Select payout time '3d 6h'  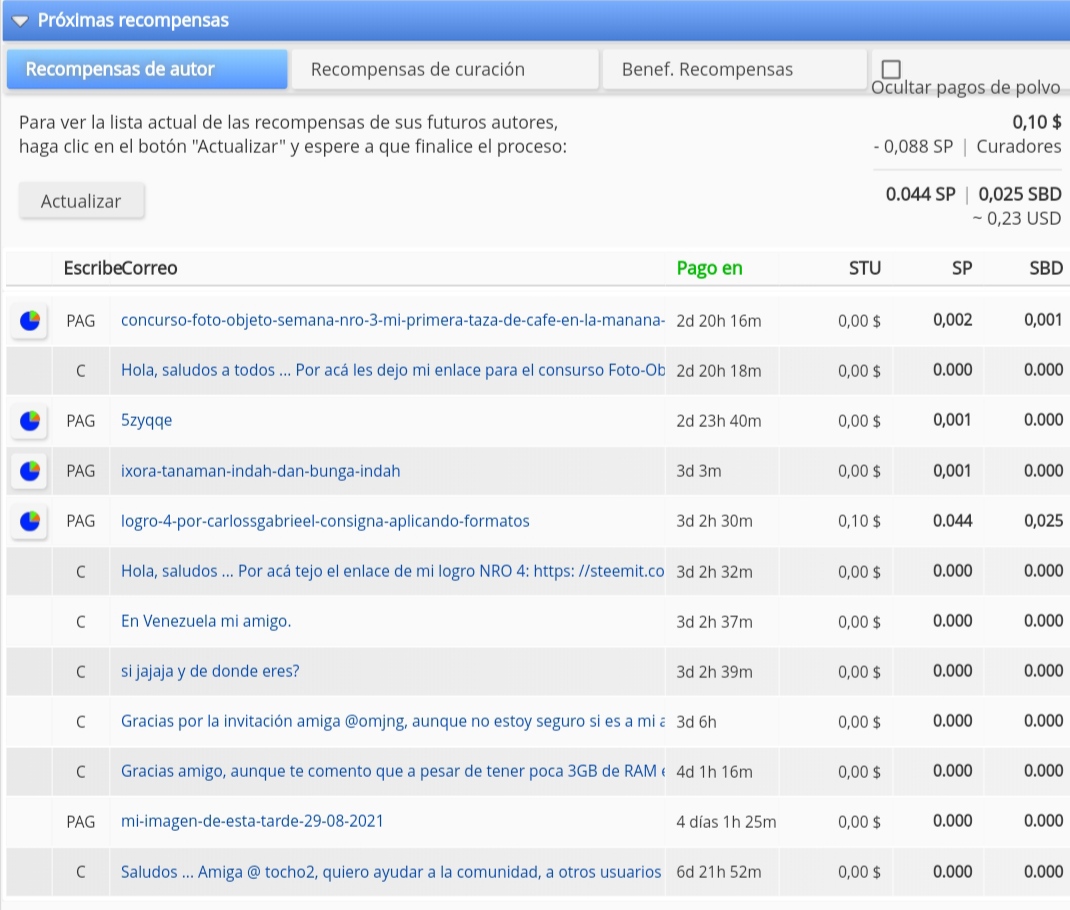point(696,722)
